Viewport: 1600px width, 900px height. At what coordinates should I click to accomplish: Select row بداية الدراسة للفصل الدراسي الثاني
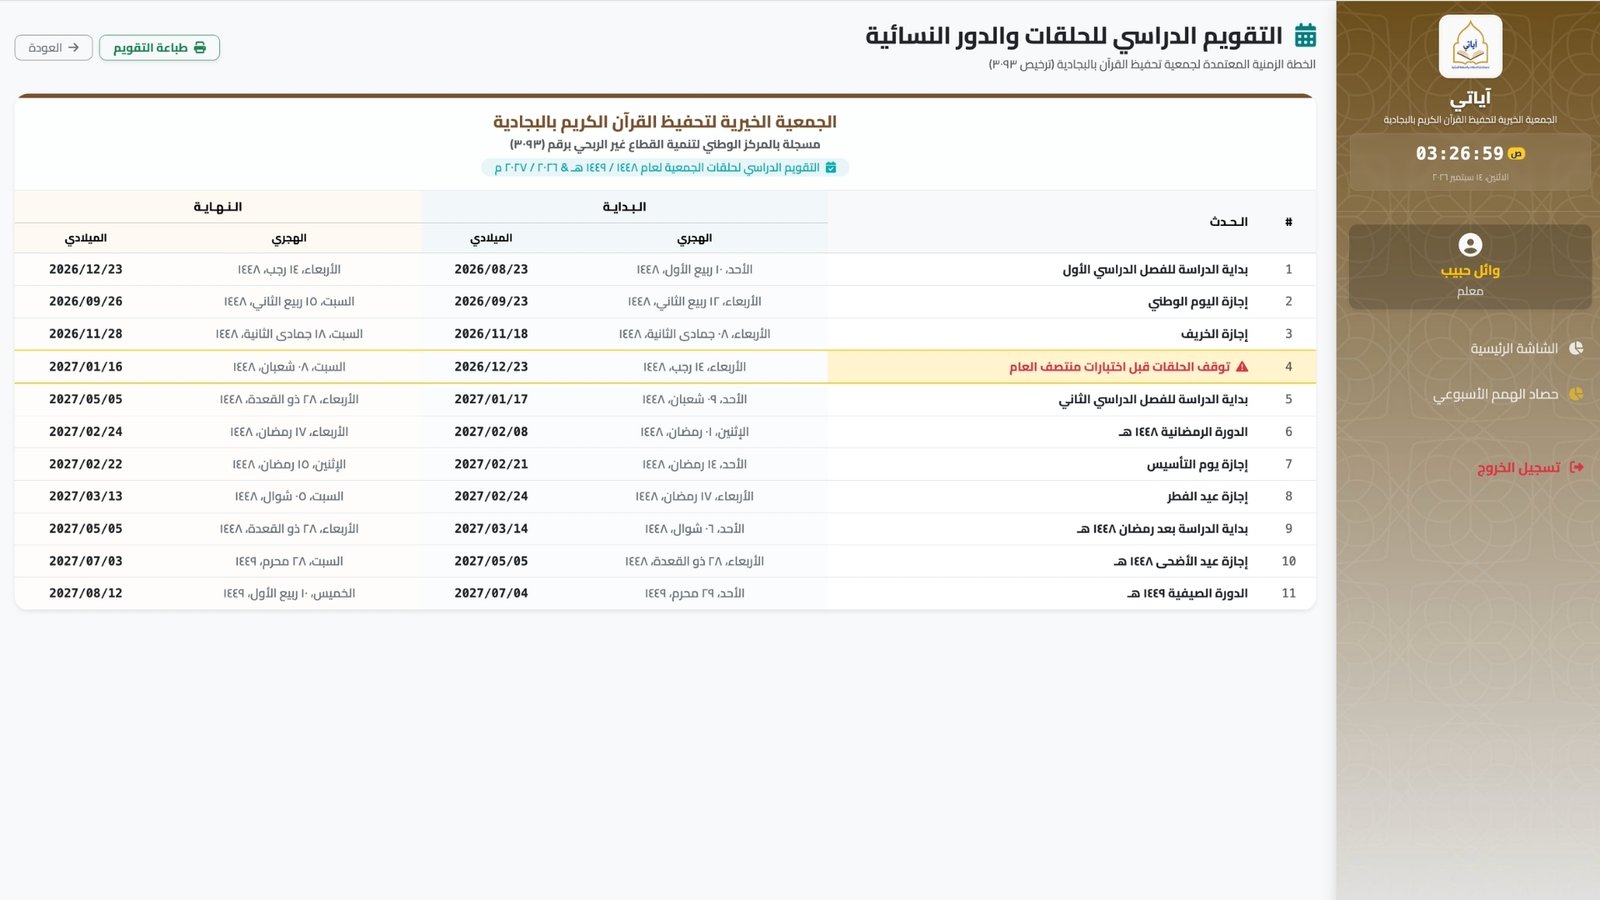tap(665, 399)
